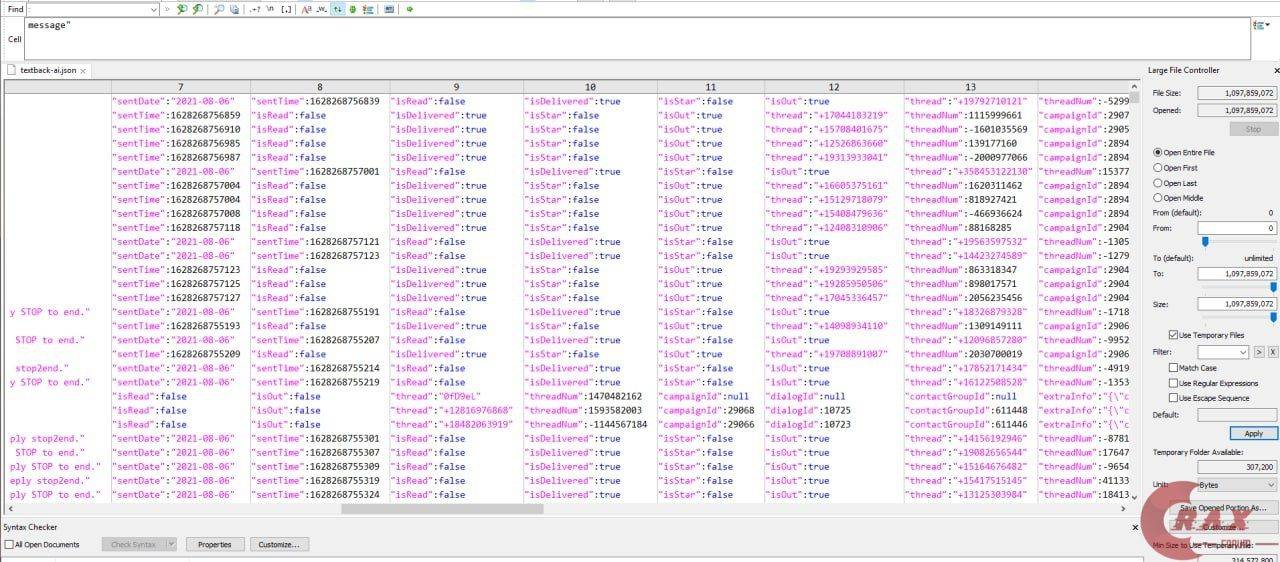Image resolution: width=1280 pixels, height=562 pixels.
Task: Toggle the regular expression '[.]' toolbar icon
Action: tap(286, 9)
